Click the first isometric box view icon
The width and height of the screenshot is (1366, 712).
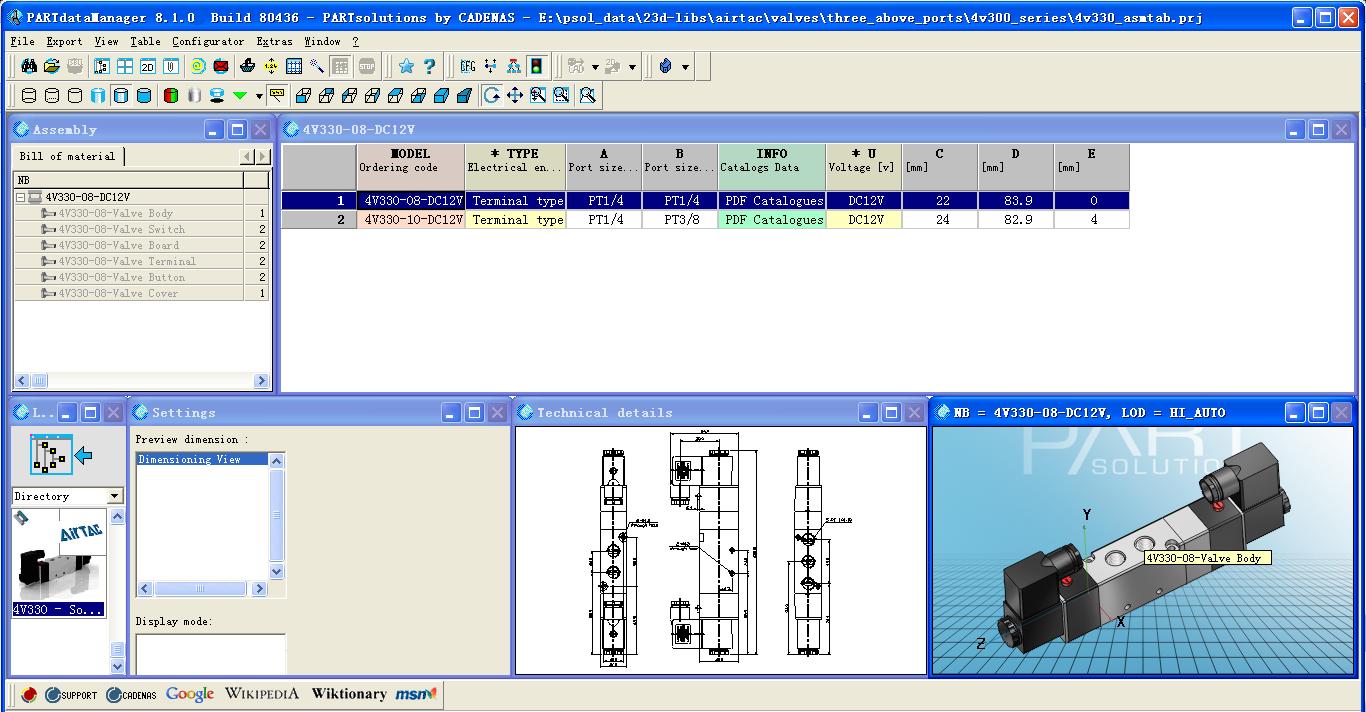pyautogui.click(x=303, y=95)
